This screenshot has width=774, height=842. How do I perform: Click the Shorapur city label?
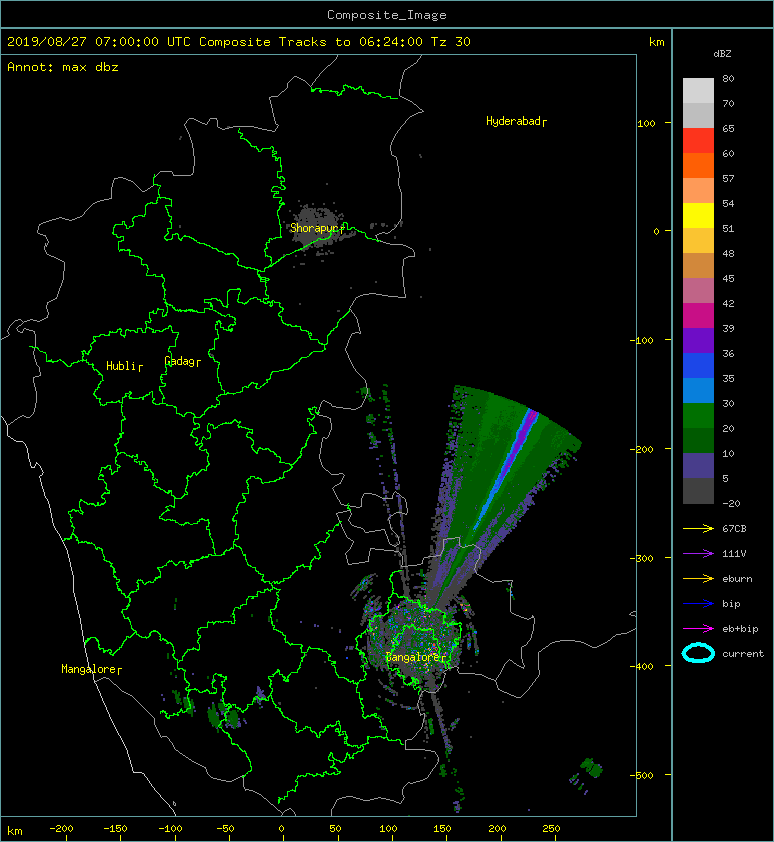[317, 228]
